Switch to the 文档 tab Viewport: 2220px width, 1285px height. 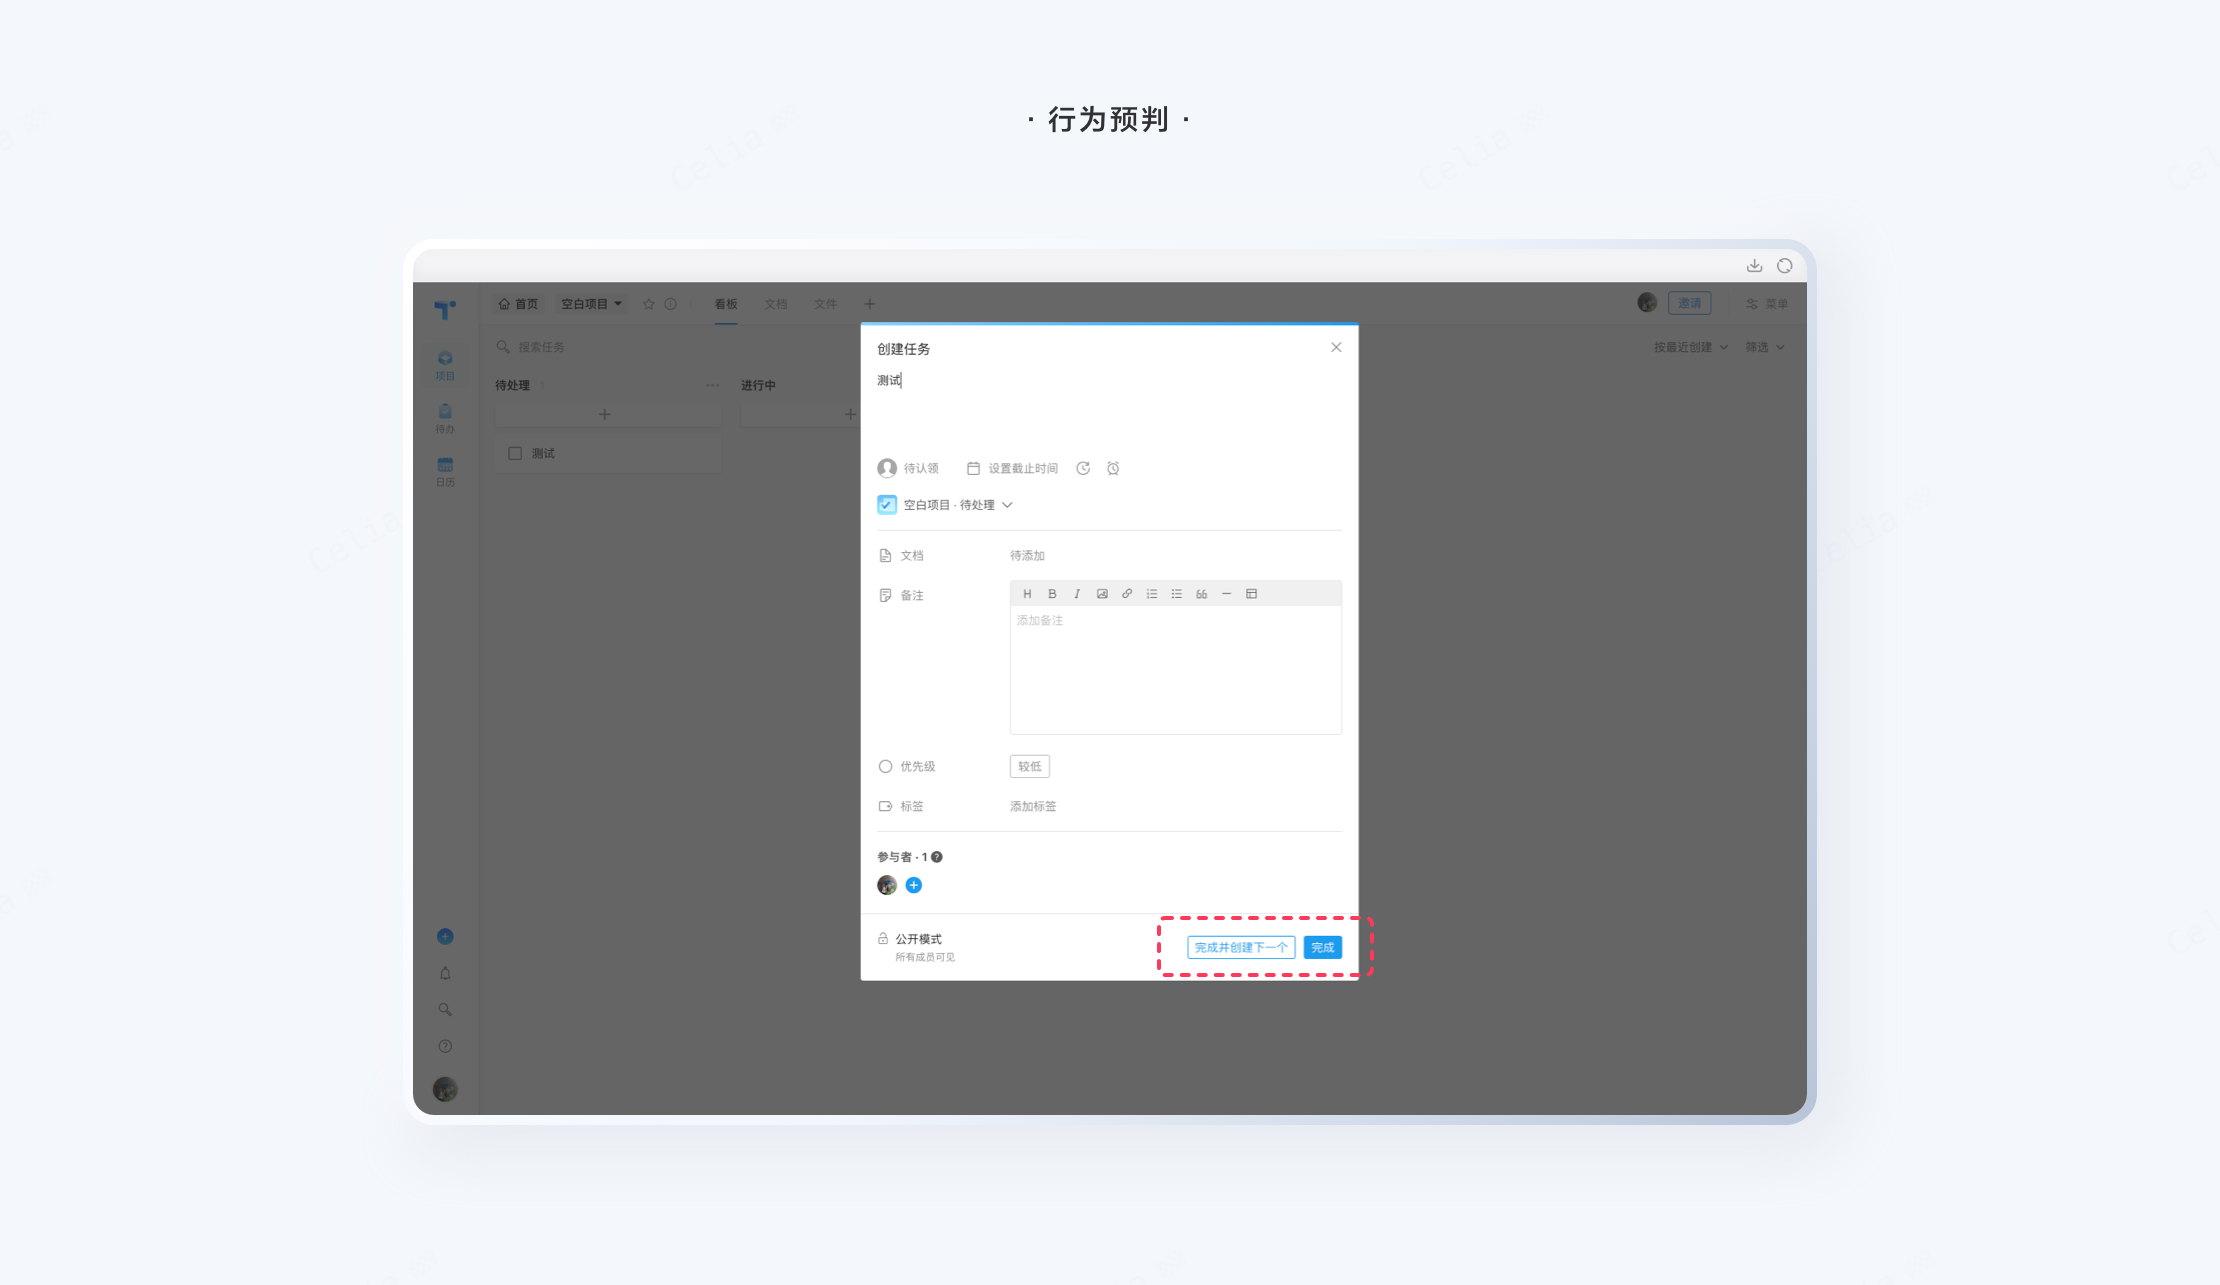coord(776,304)
